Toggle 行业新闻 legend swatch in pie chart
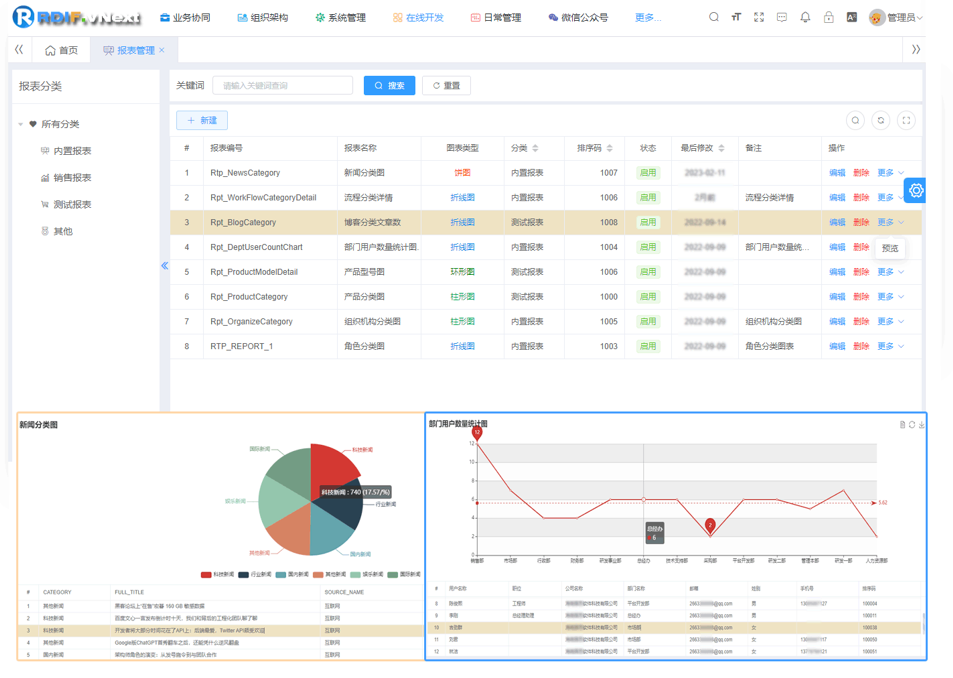953x678 pixels. click(x=243, y=574)
